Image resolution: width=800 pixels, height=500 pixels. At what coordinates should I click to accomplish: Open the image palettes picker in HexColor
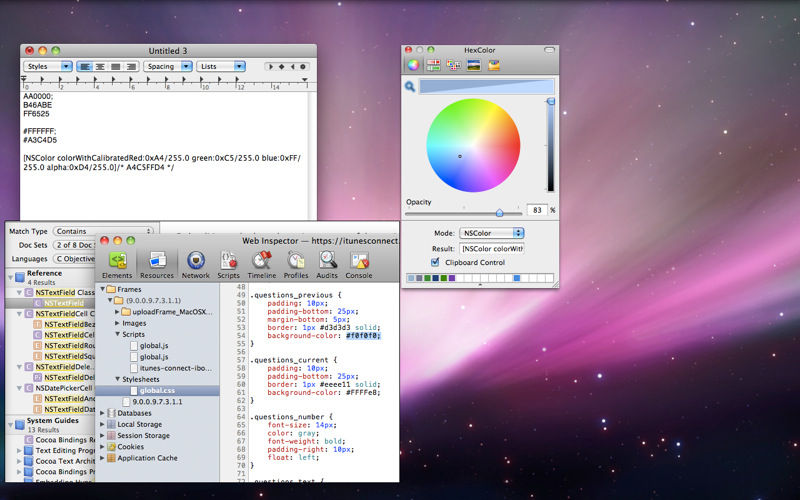pos(474,65)
